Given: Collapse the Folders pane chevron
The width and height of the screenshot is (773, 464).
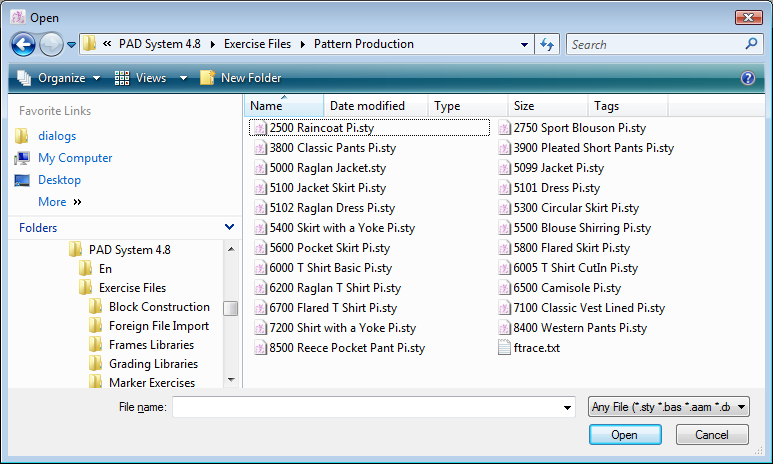Looking at the screenshot, I should click(229, 228).
